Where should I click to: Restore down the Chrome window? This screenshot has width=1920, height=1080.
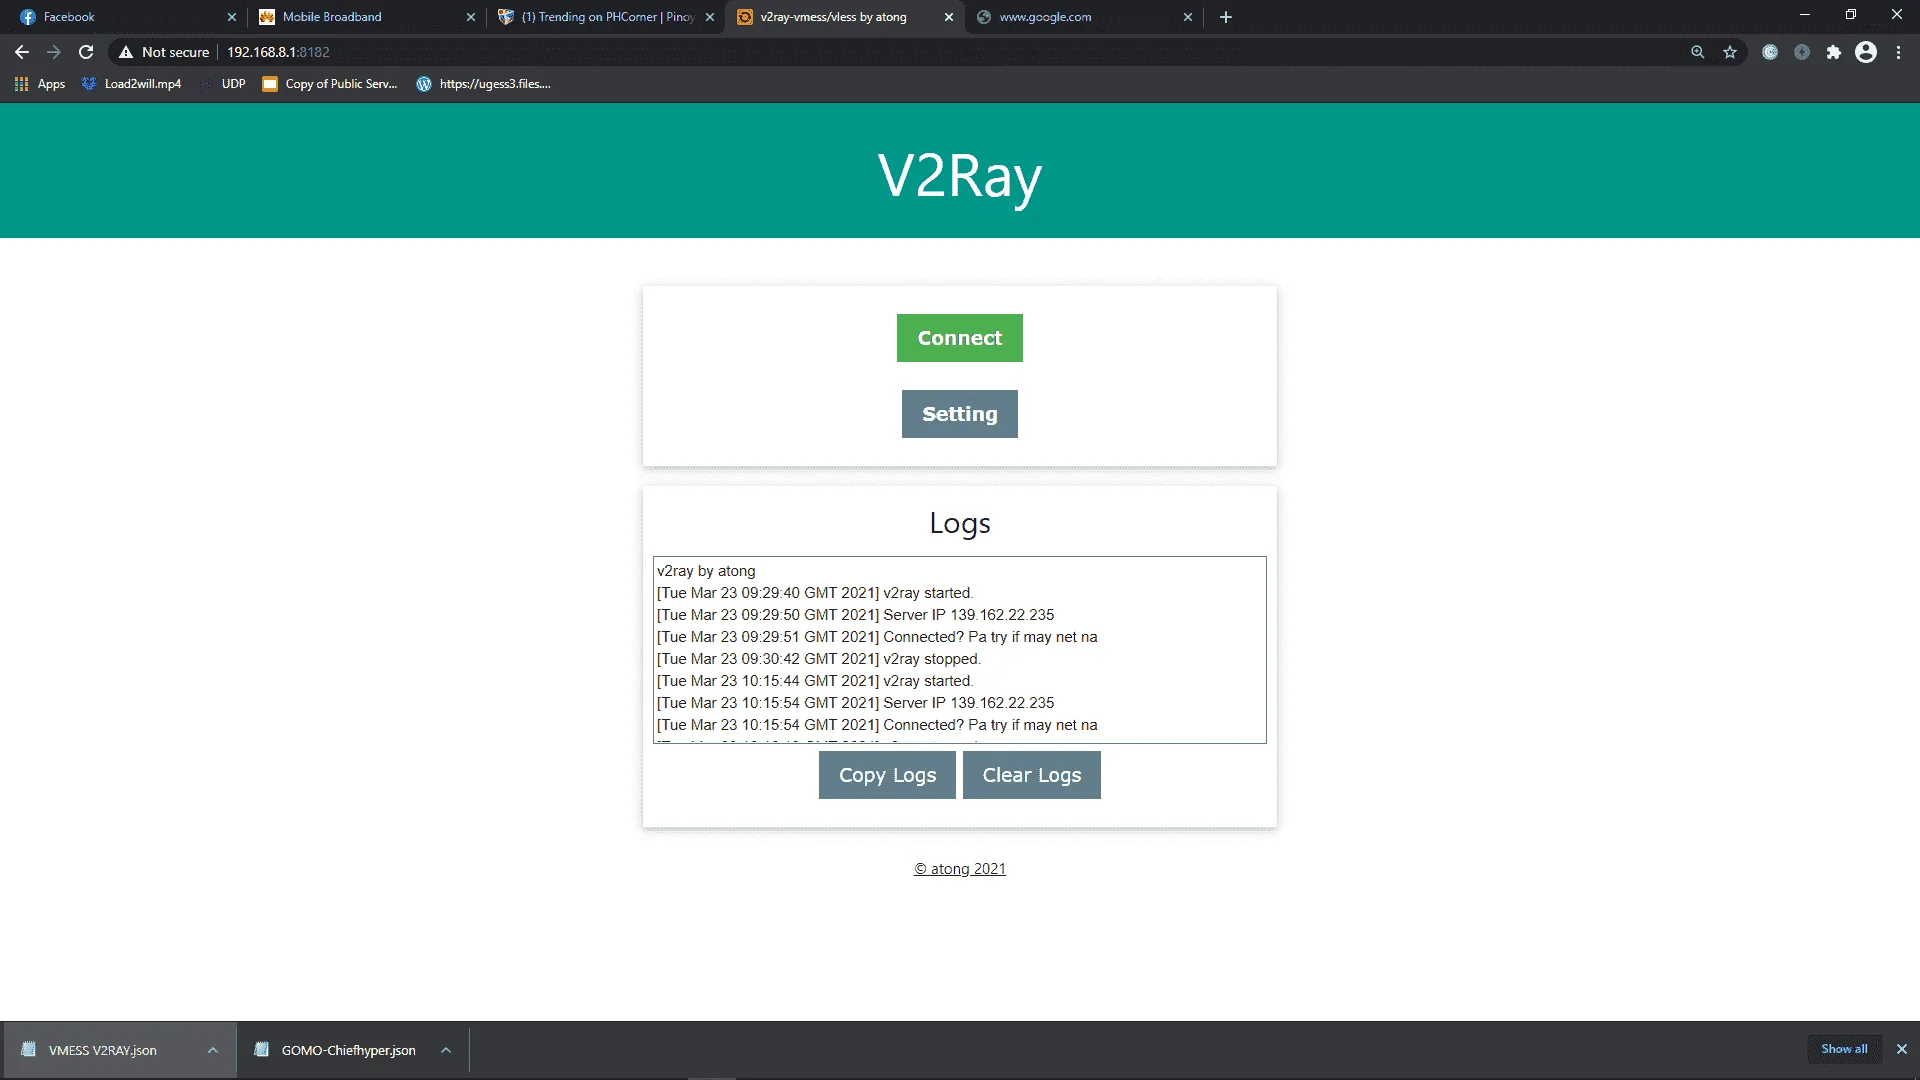pyautogui.click(x=1851, y=15)
